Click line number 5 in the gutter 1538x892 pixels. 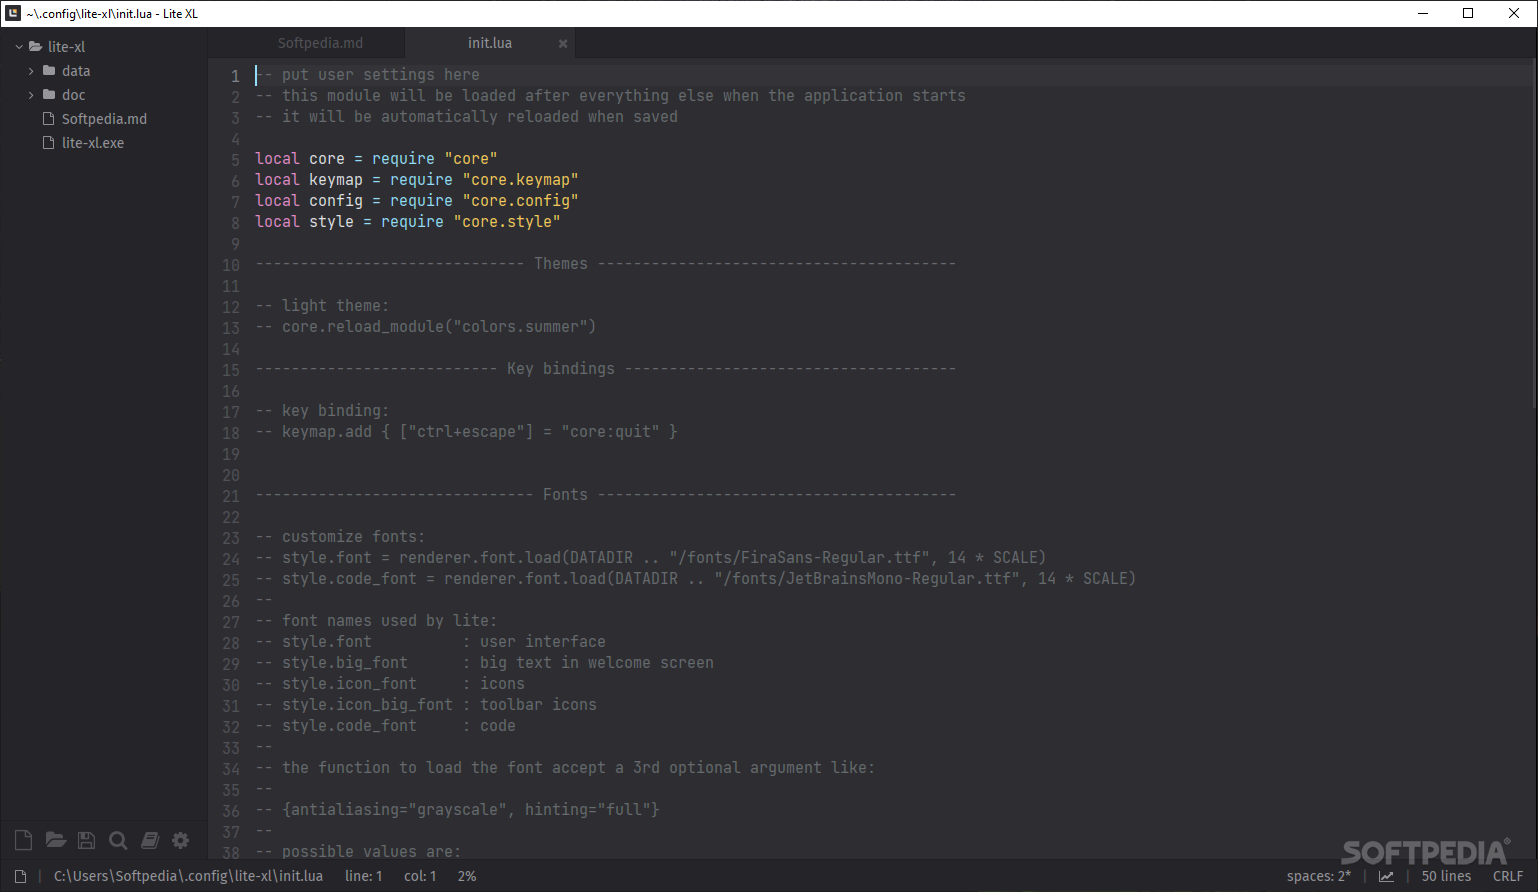pos(235,159)
